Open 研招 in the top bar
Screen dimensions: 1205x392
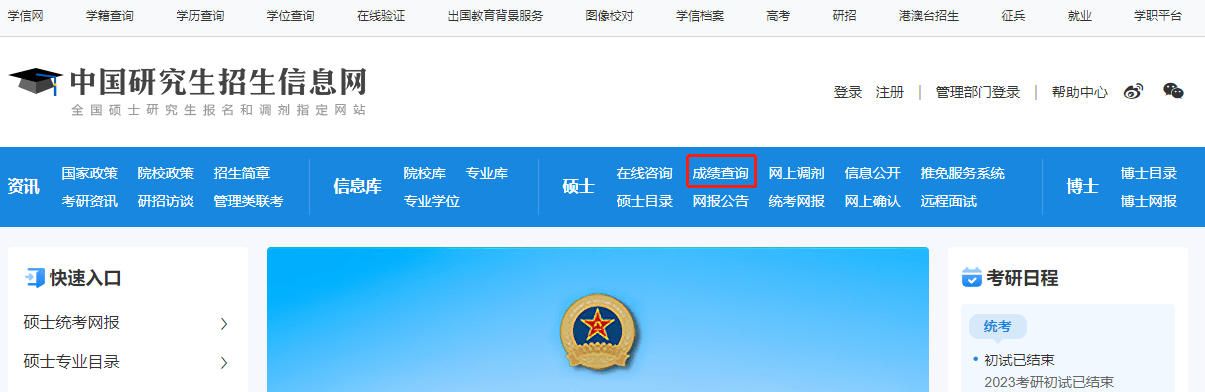pyautogui.click(x=844, y=16)
